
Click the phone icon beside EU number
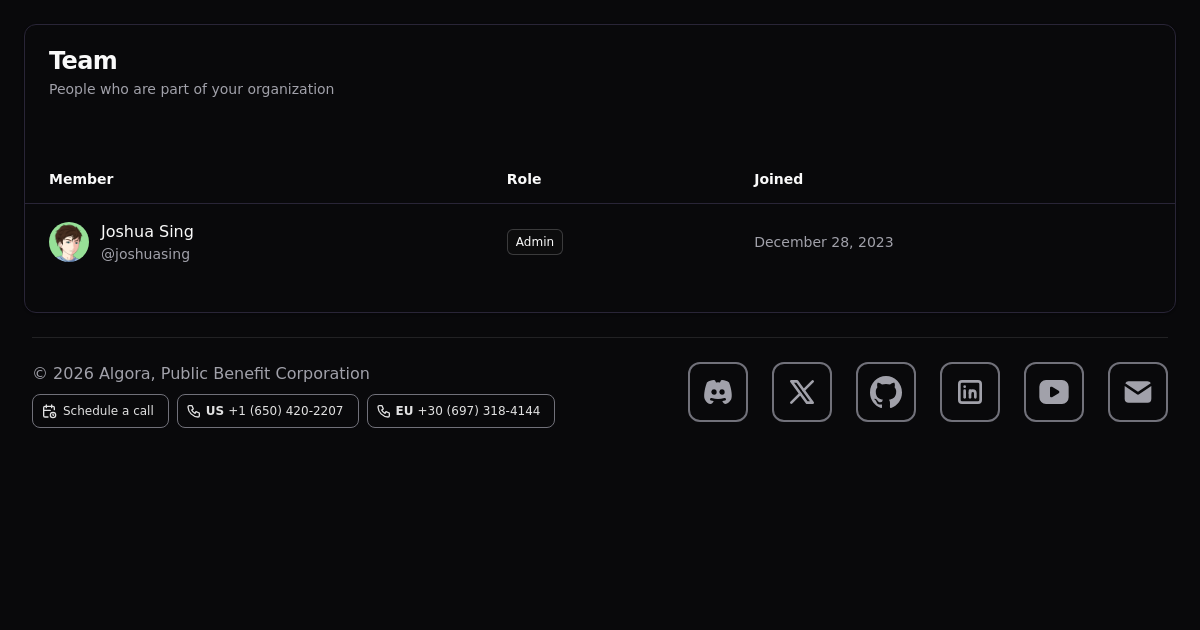tap(384, 411)
